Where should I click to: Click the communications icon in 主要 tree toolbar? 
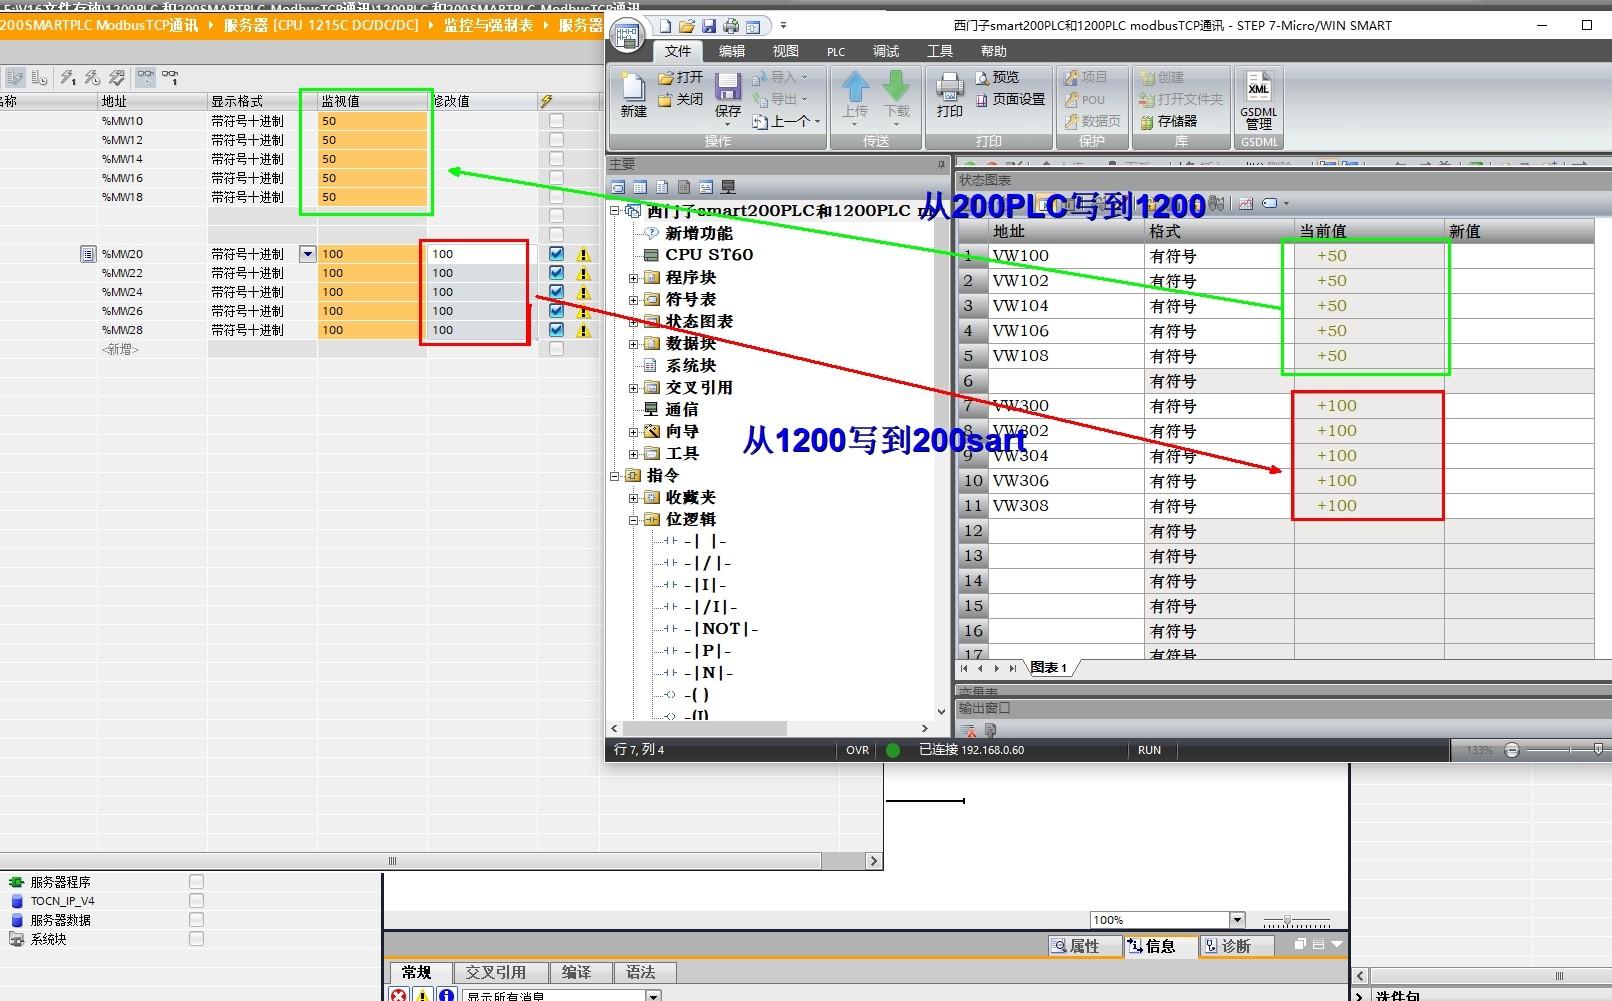coord(728,187)
